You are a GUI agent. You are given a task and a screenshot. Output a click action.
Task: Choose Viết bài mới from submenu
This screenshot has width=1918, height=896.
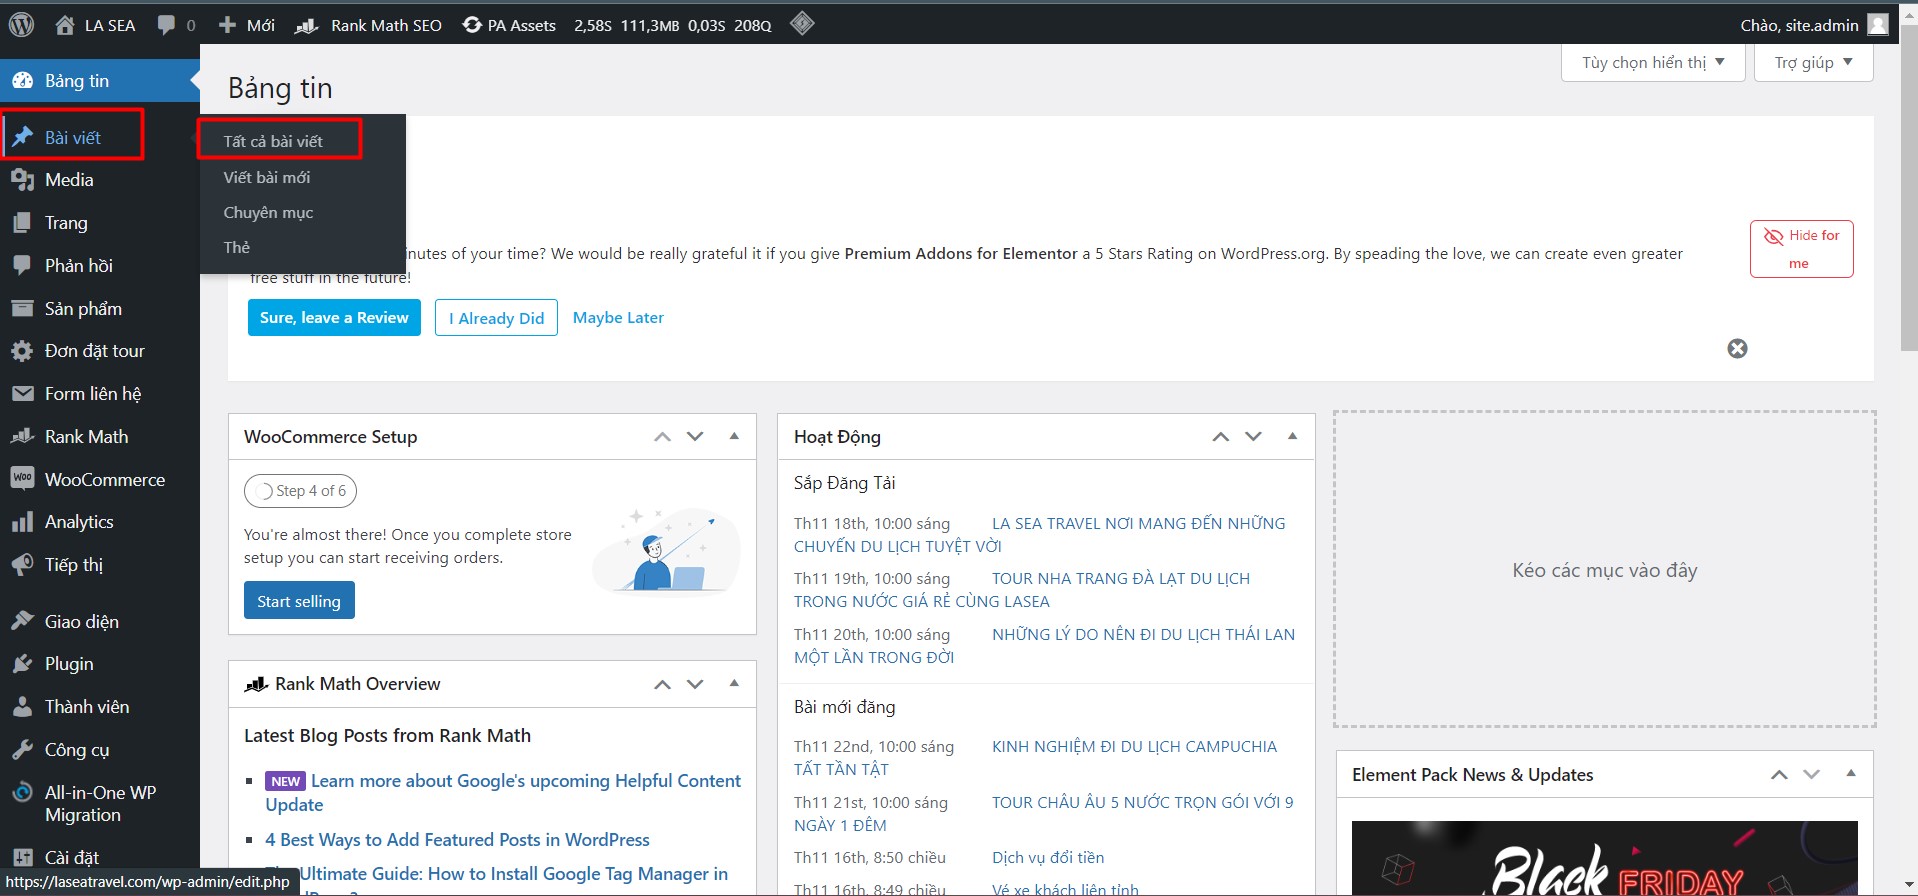[x=267, y=177]
